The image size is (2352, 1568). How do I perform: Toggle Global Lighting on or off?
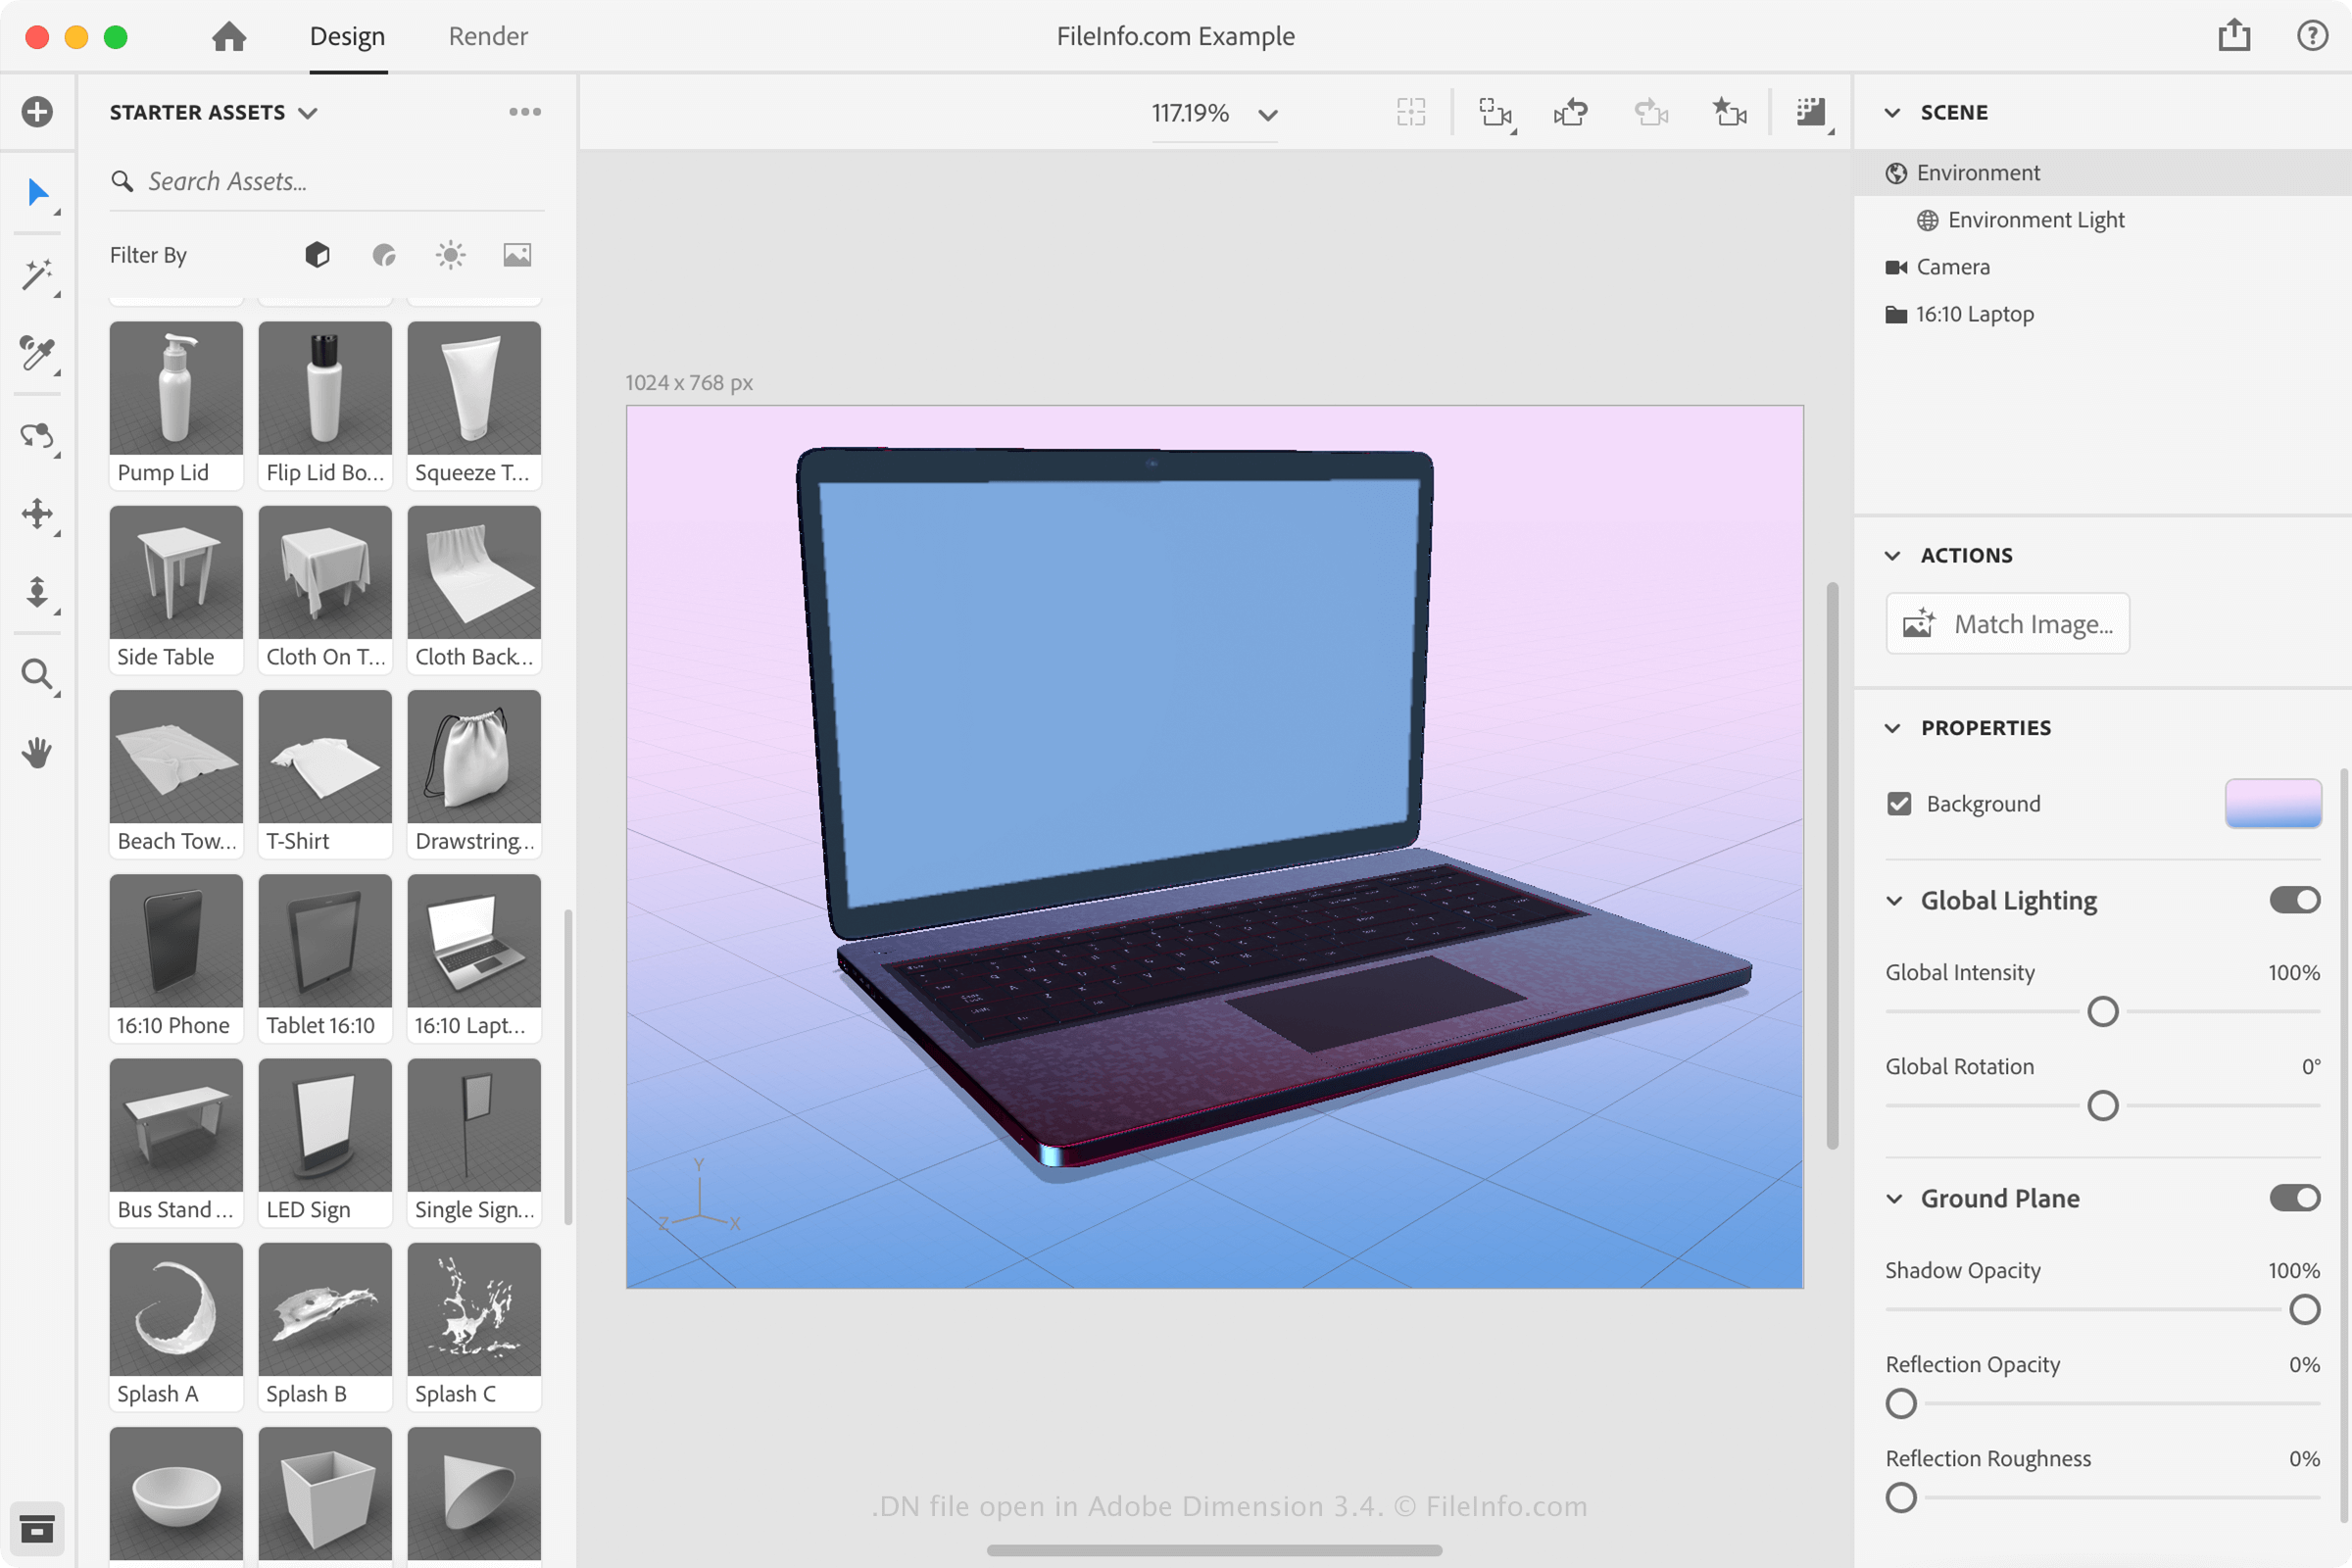[2294, 900]
